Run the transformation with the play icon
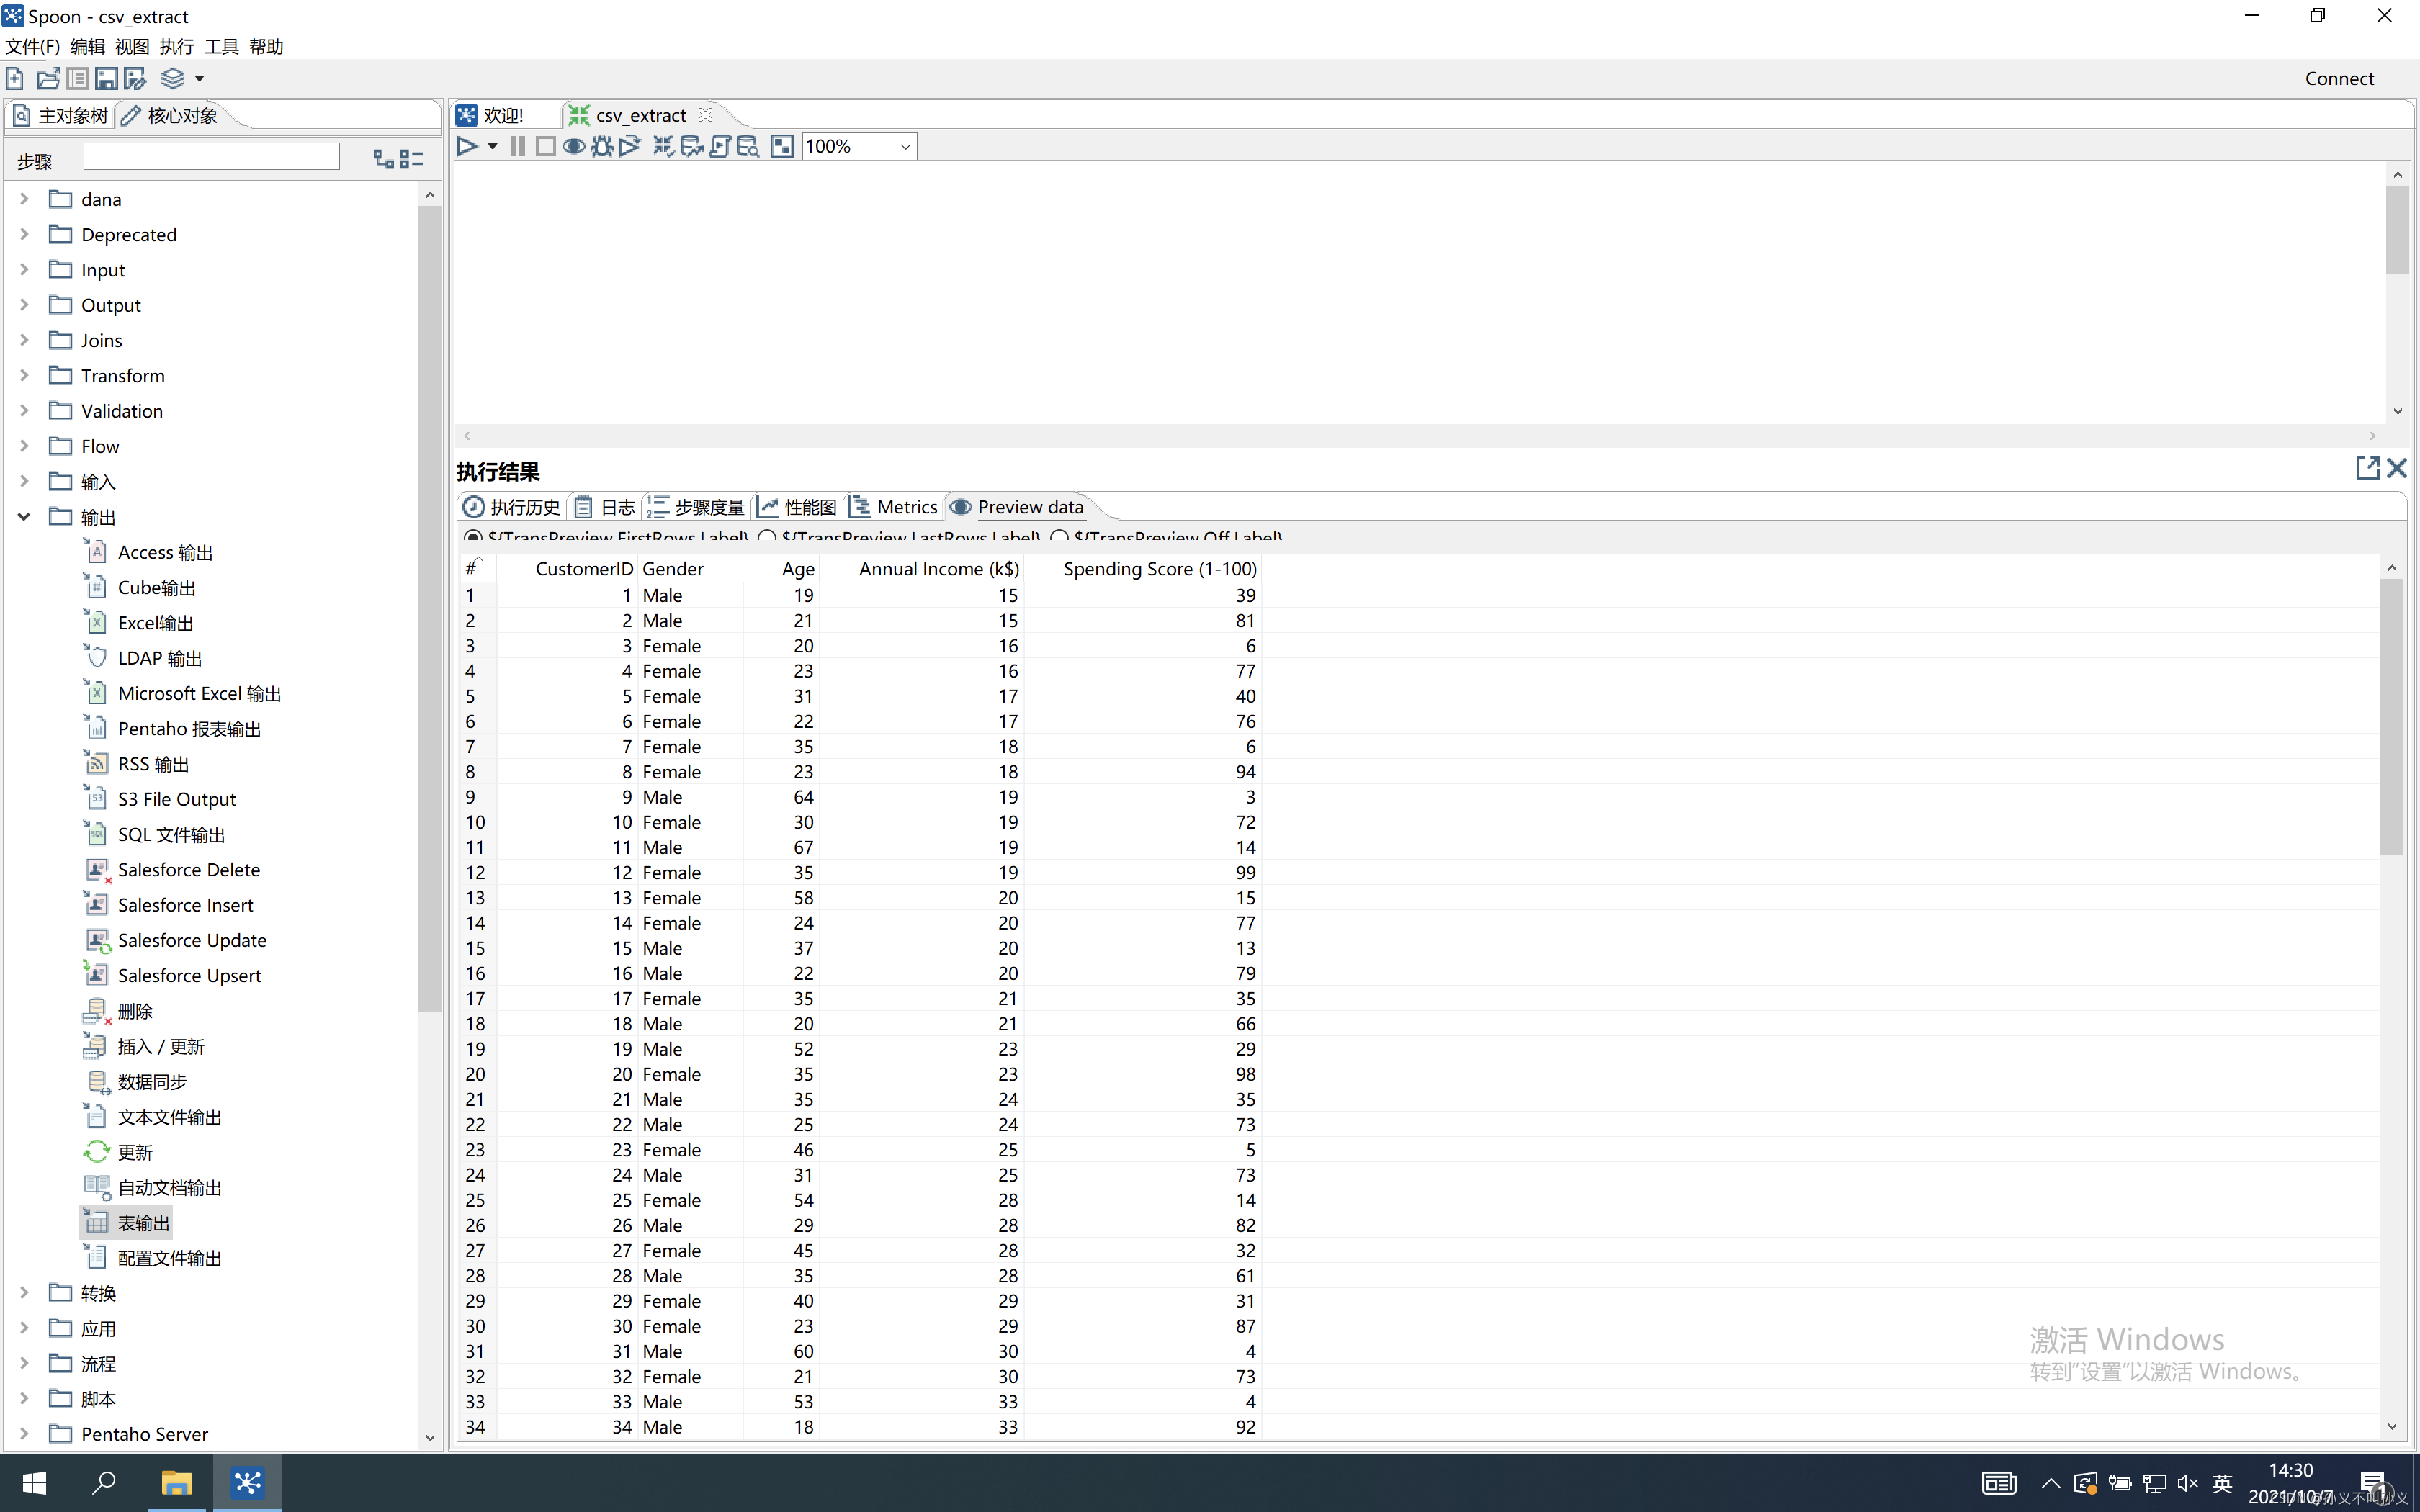 [466, 146]
